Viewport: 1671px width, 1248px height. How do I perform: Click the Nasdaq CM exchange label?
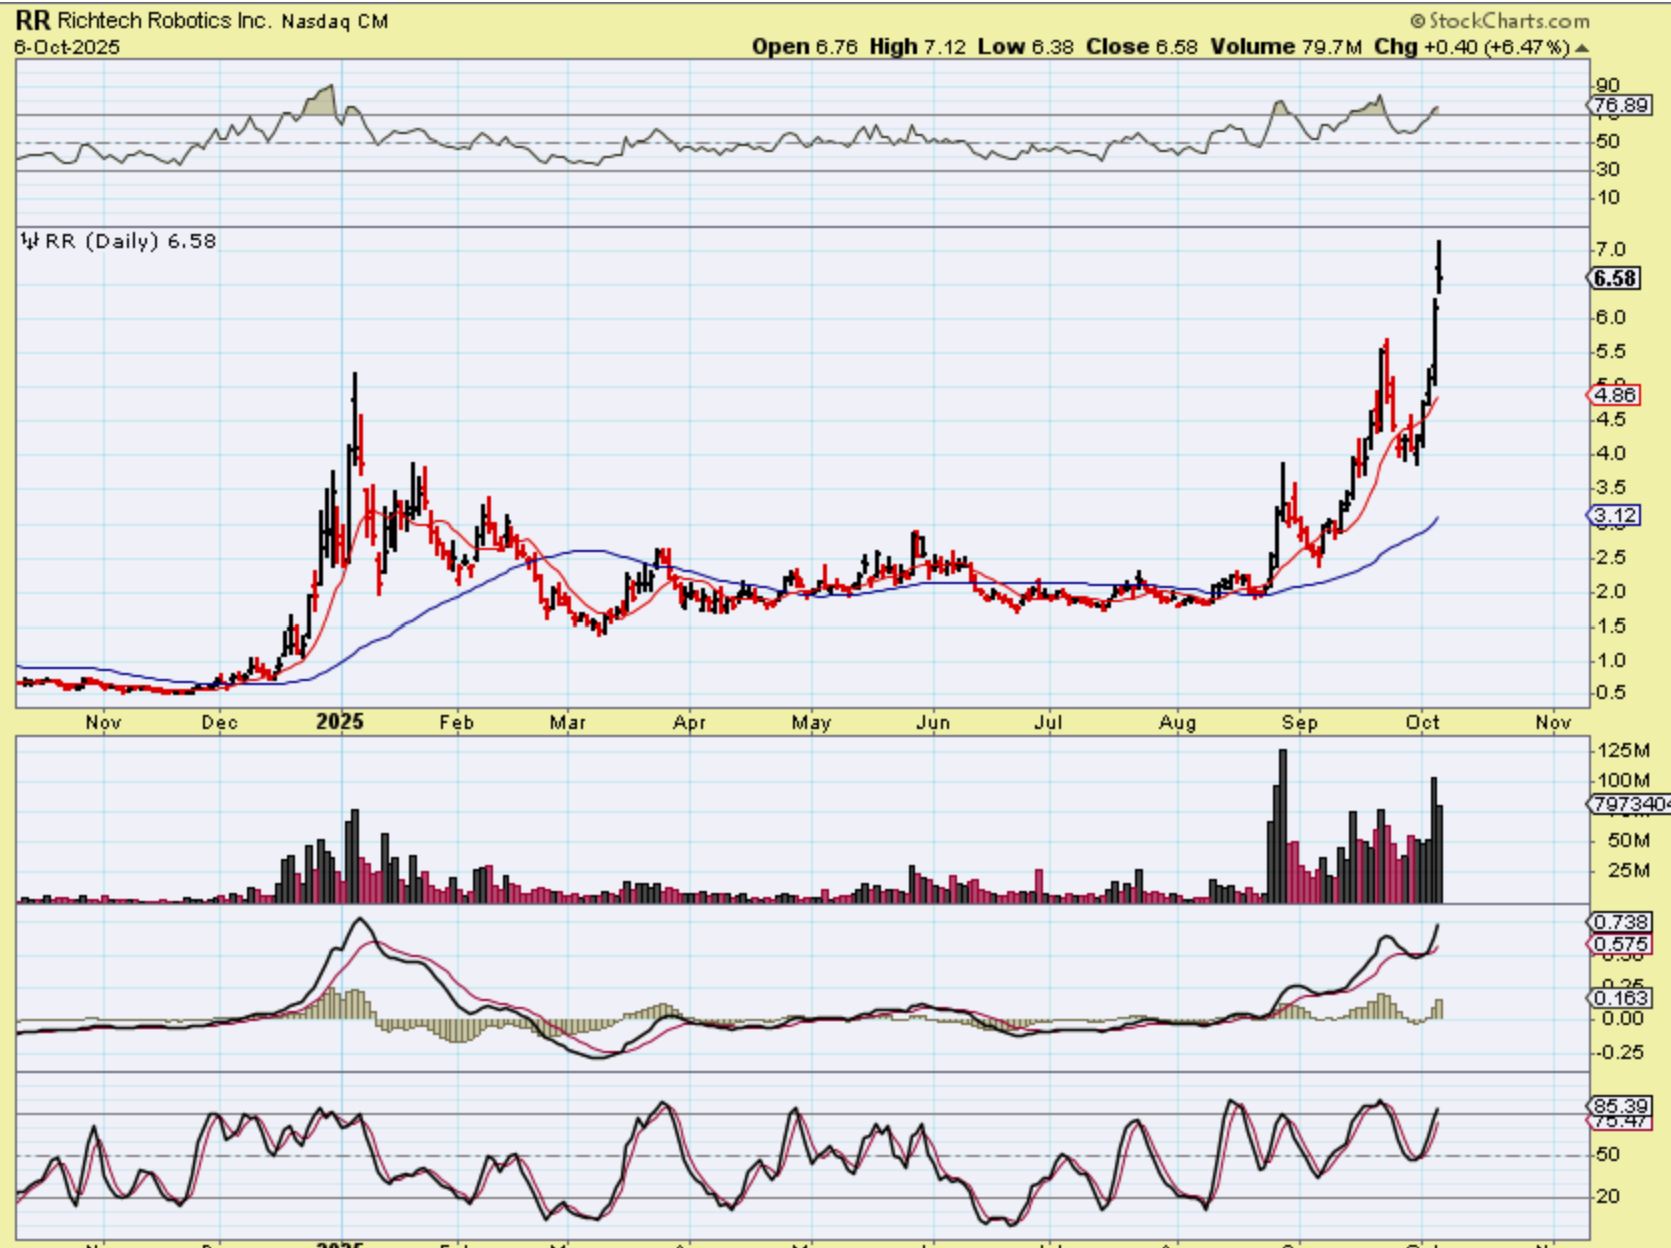click(x=334, y=21)
